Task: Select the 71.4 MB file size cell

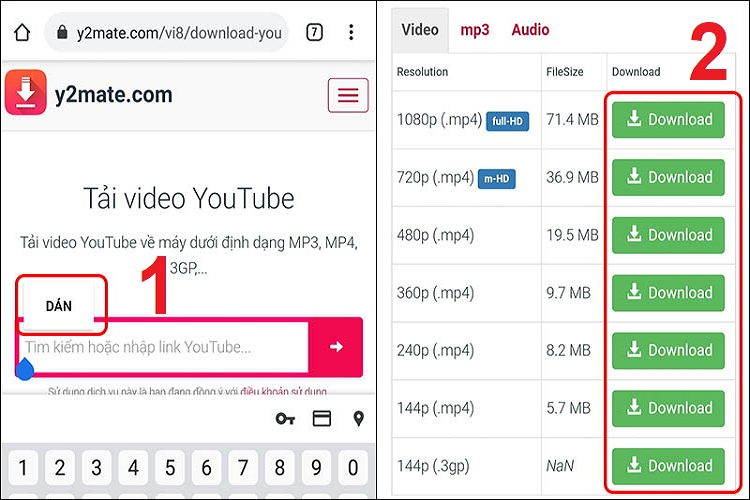Action: 572,119
